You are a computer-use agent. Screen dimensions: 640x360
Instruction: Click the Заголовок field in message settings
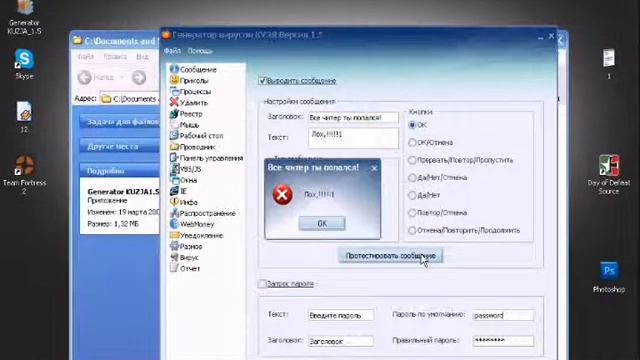[353, 118]
